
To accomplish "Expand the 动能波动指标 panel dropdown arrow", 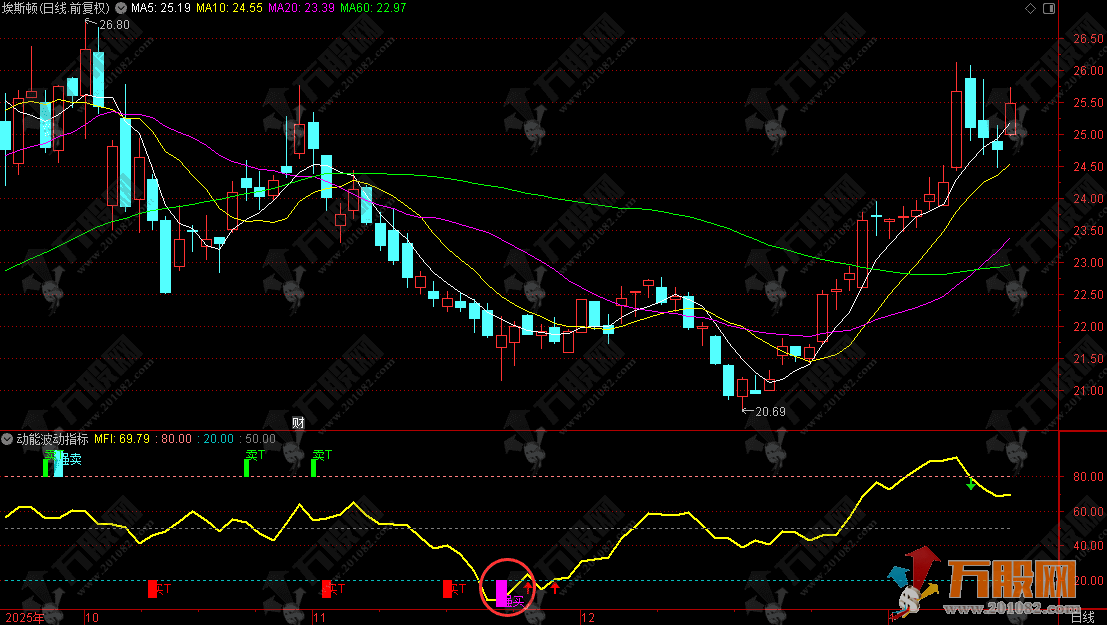I will [8, 438].
